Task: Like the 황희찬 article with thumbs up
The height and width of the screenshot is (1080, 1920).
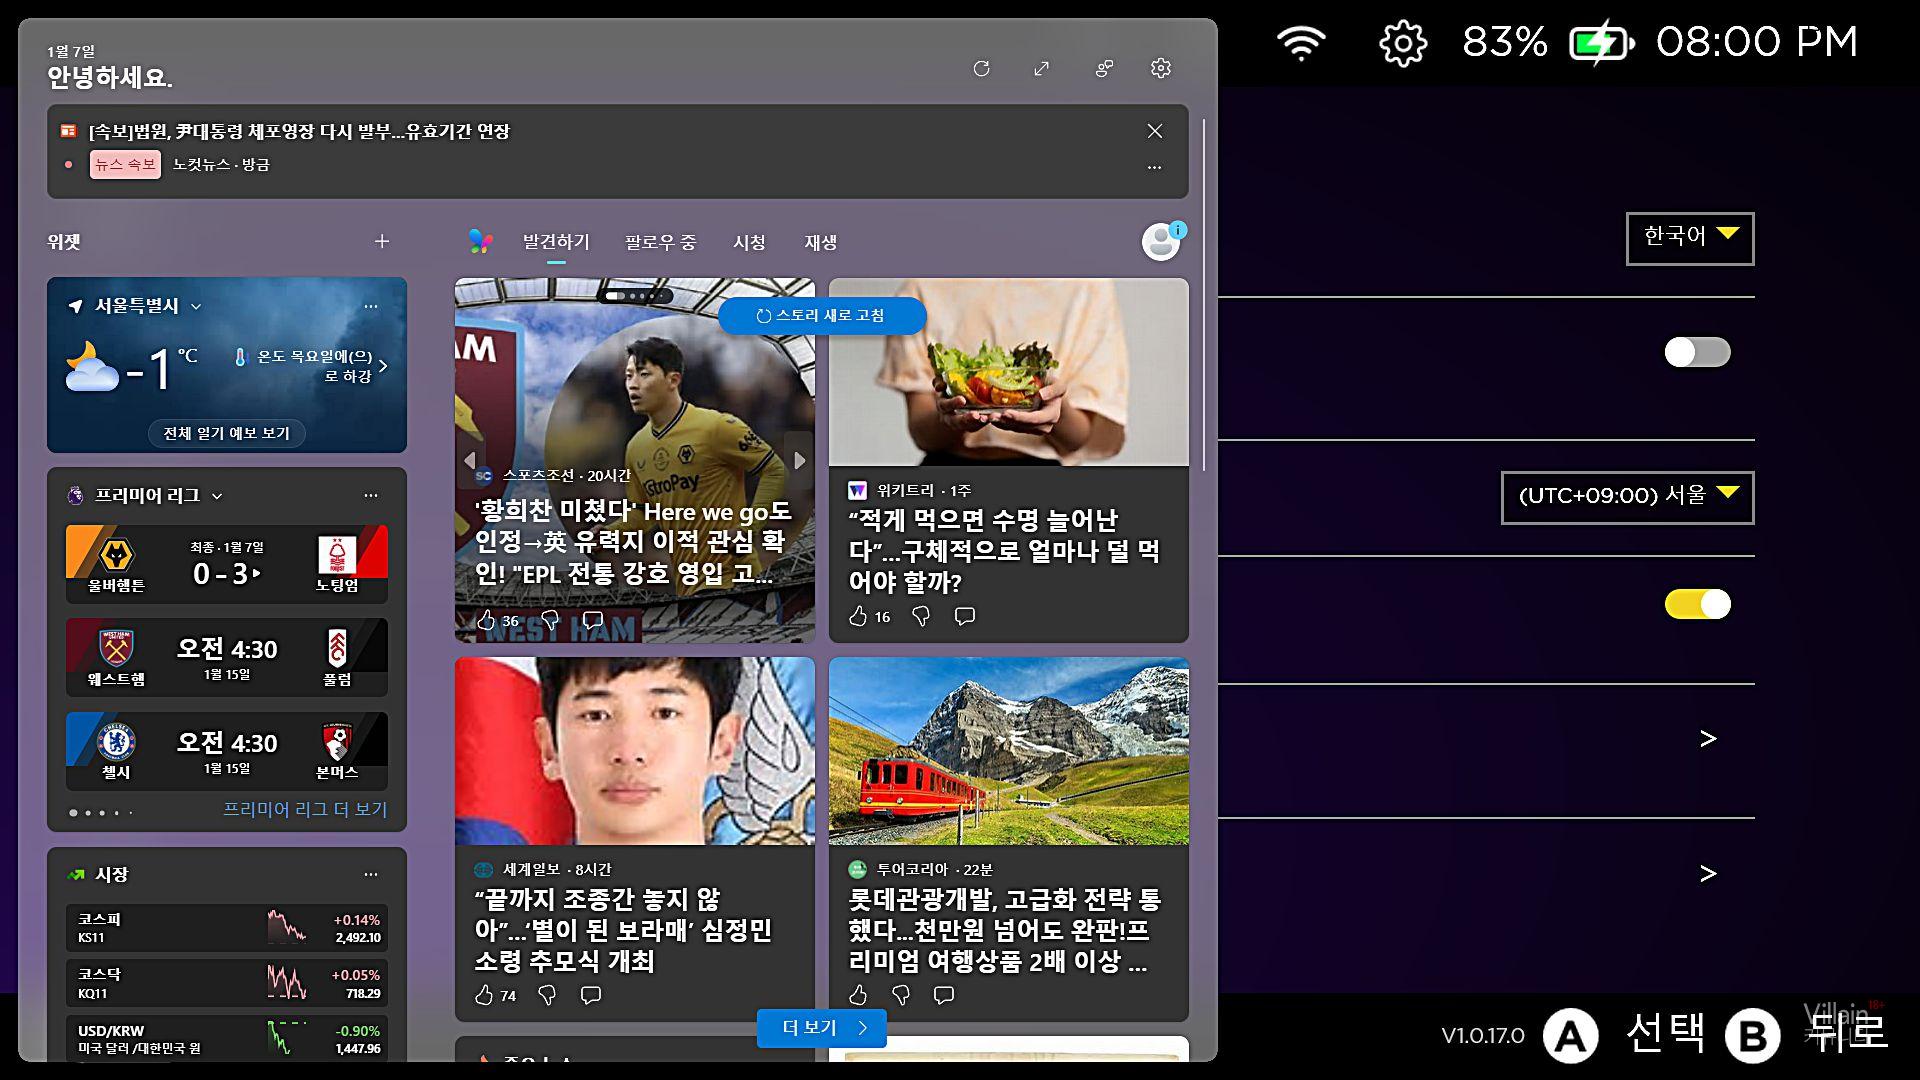Action: [x=487, y=620]
